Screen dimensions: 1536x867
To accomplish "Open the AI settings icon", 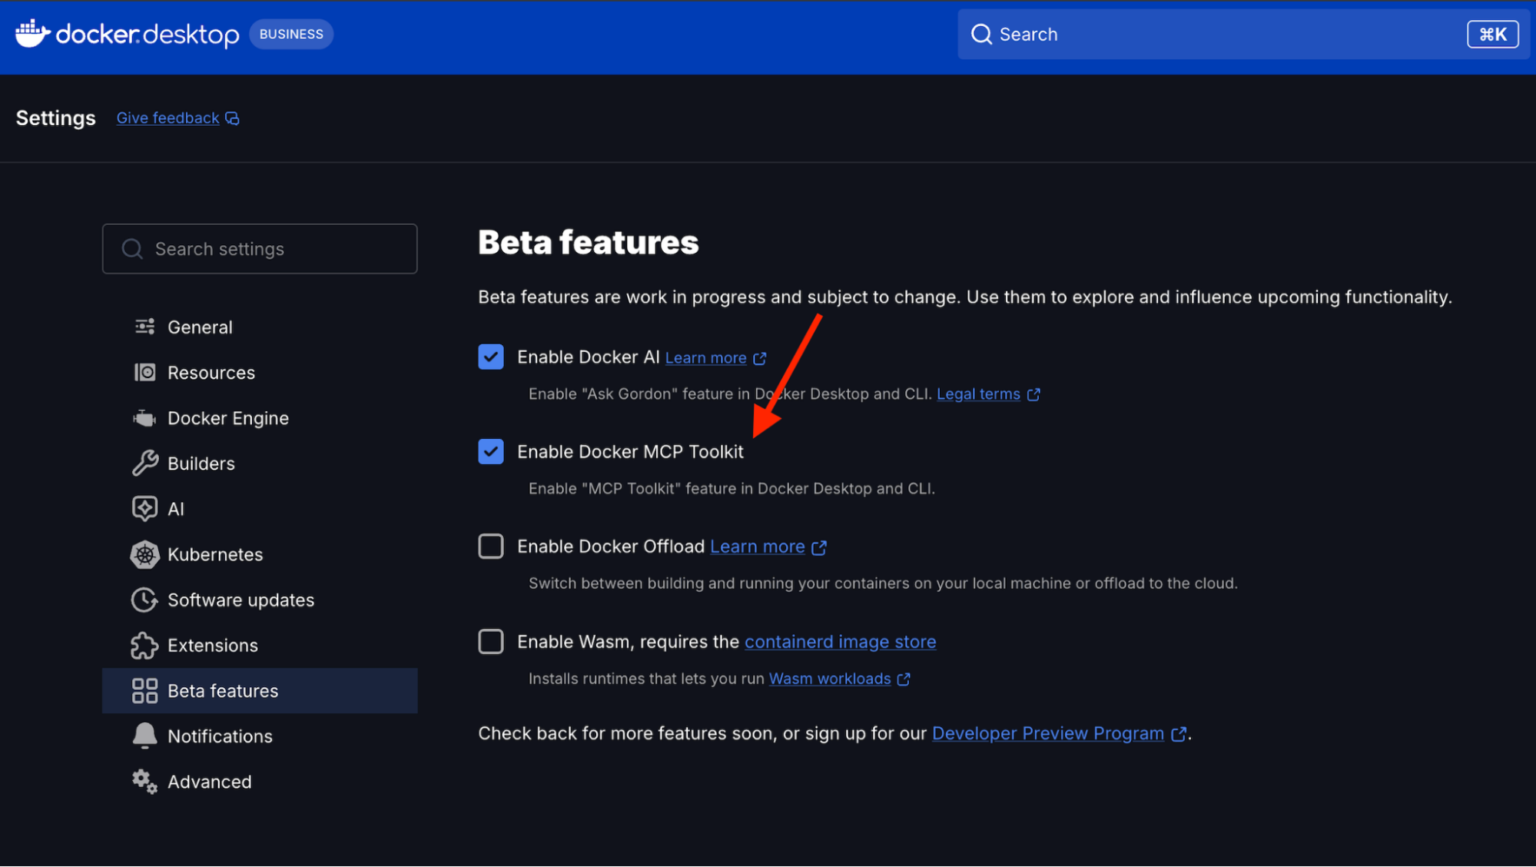I will tap(145, 508).
